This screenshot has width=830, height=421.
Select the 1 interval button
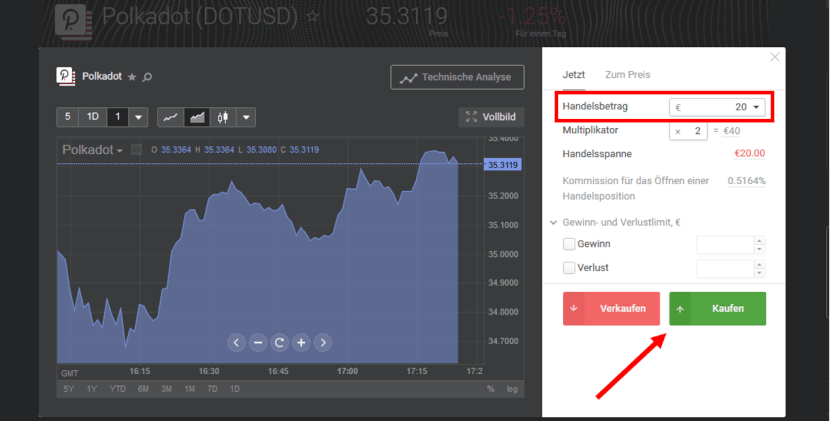pos(118,117)
